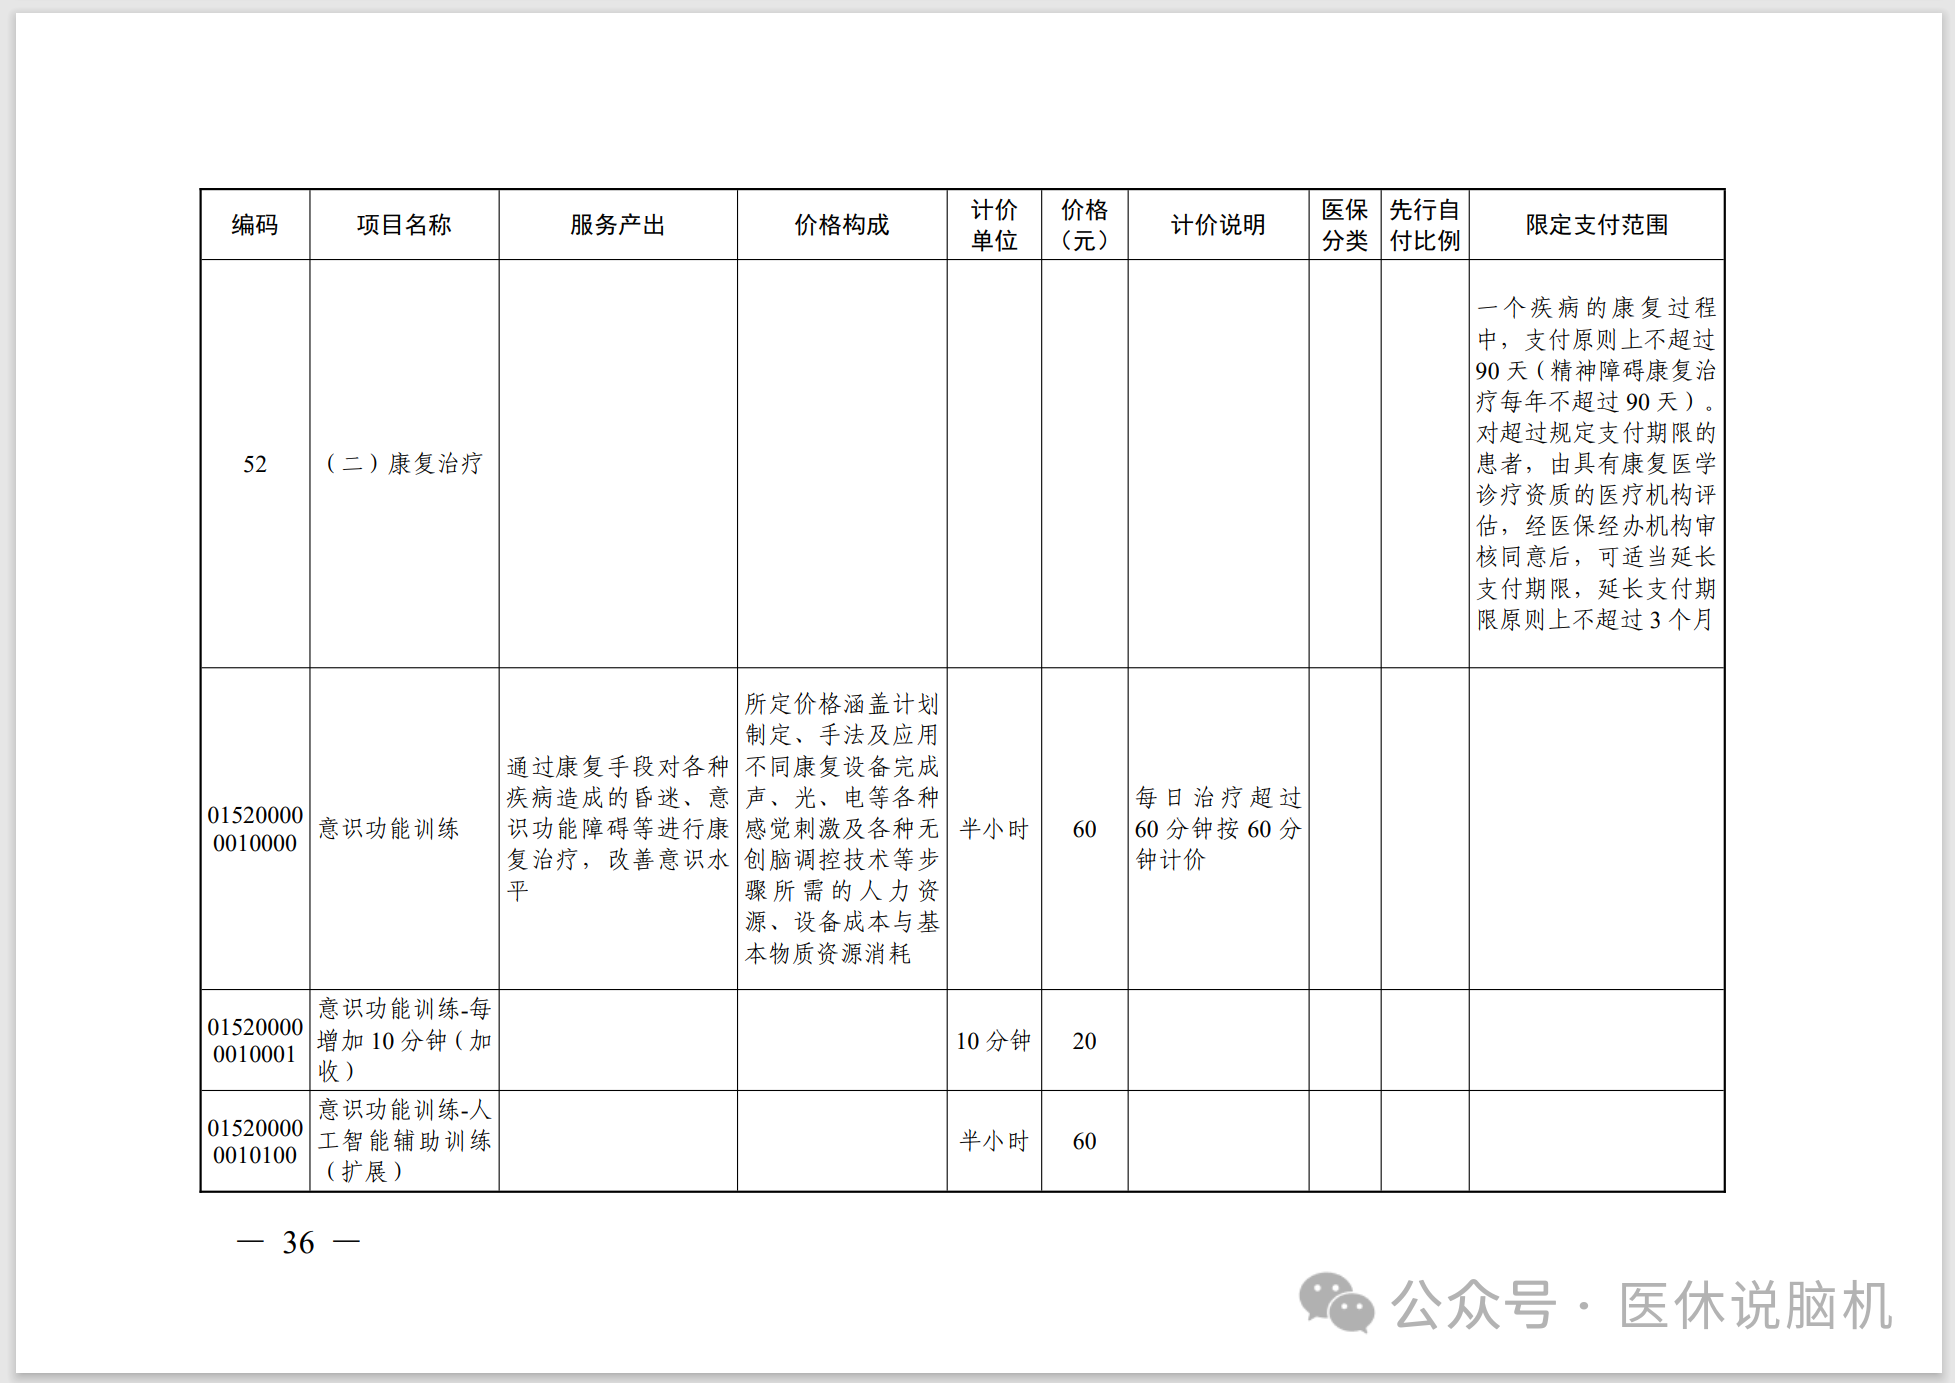Viewport: 1956px width, 1384px height.
Task: Click the 价格（元） column header
Action: pyautogui.click(x=1084, y=225)
